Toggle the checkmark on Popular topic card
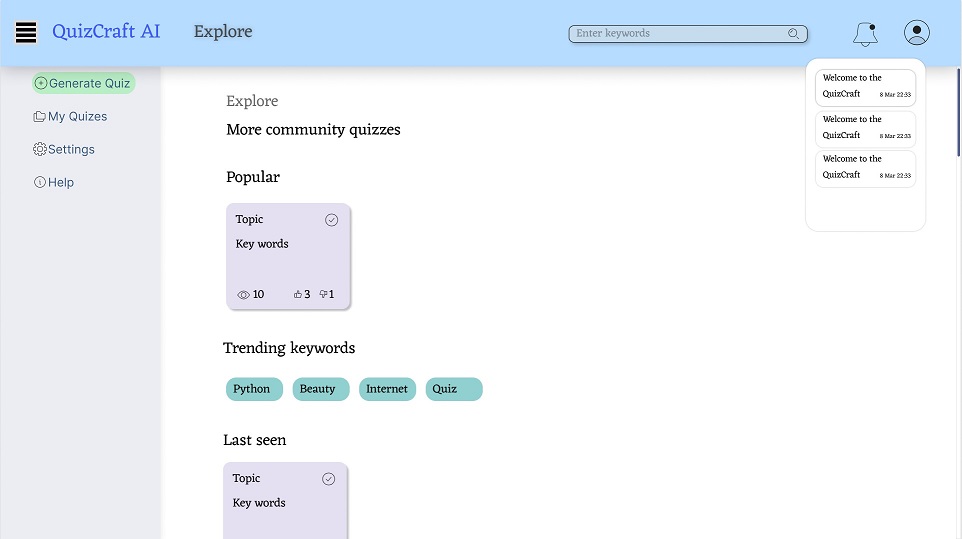 coord(332,220)
